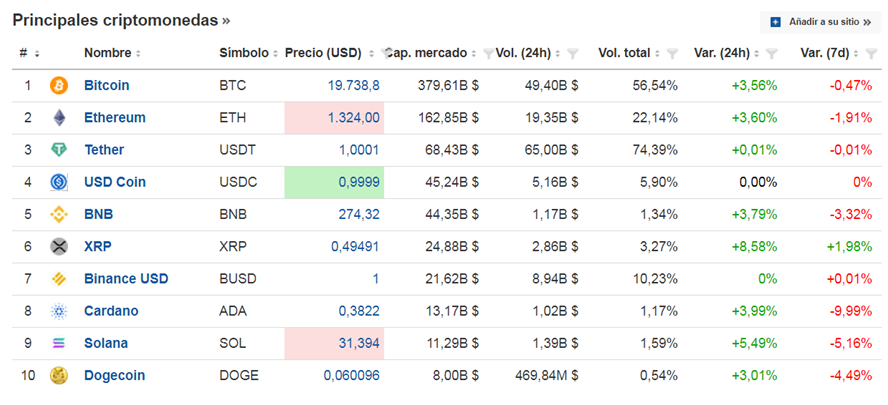Click the BNB yellow logo icon
This screenshot has width=888, height=405.
coord(59,215)
